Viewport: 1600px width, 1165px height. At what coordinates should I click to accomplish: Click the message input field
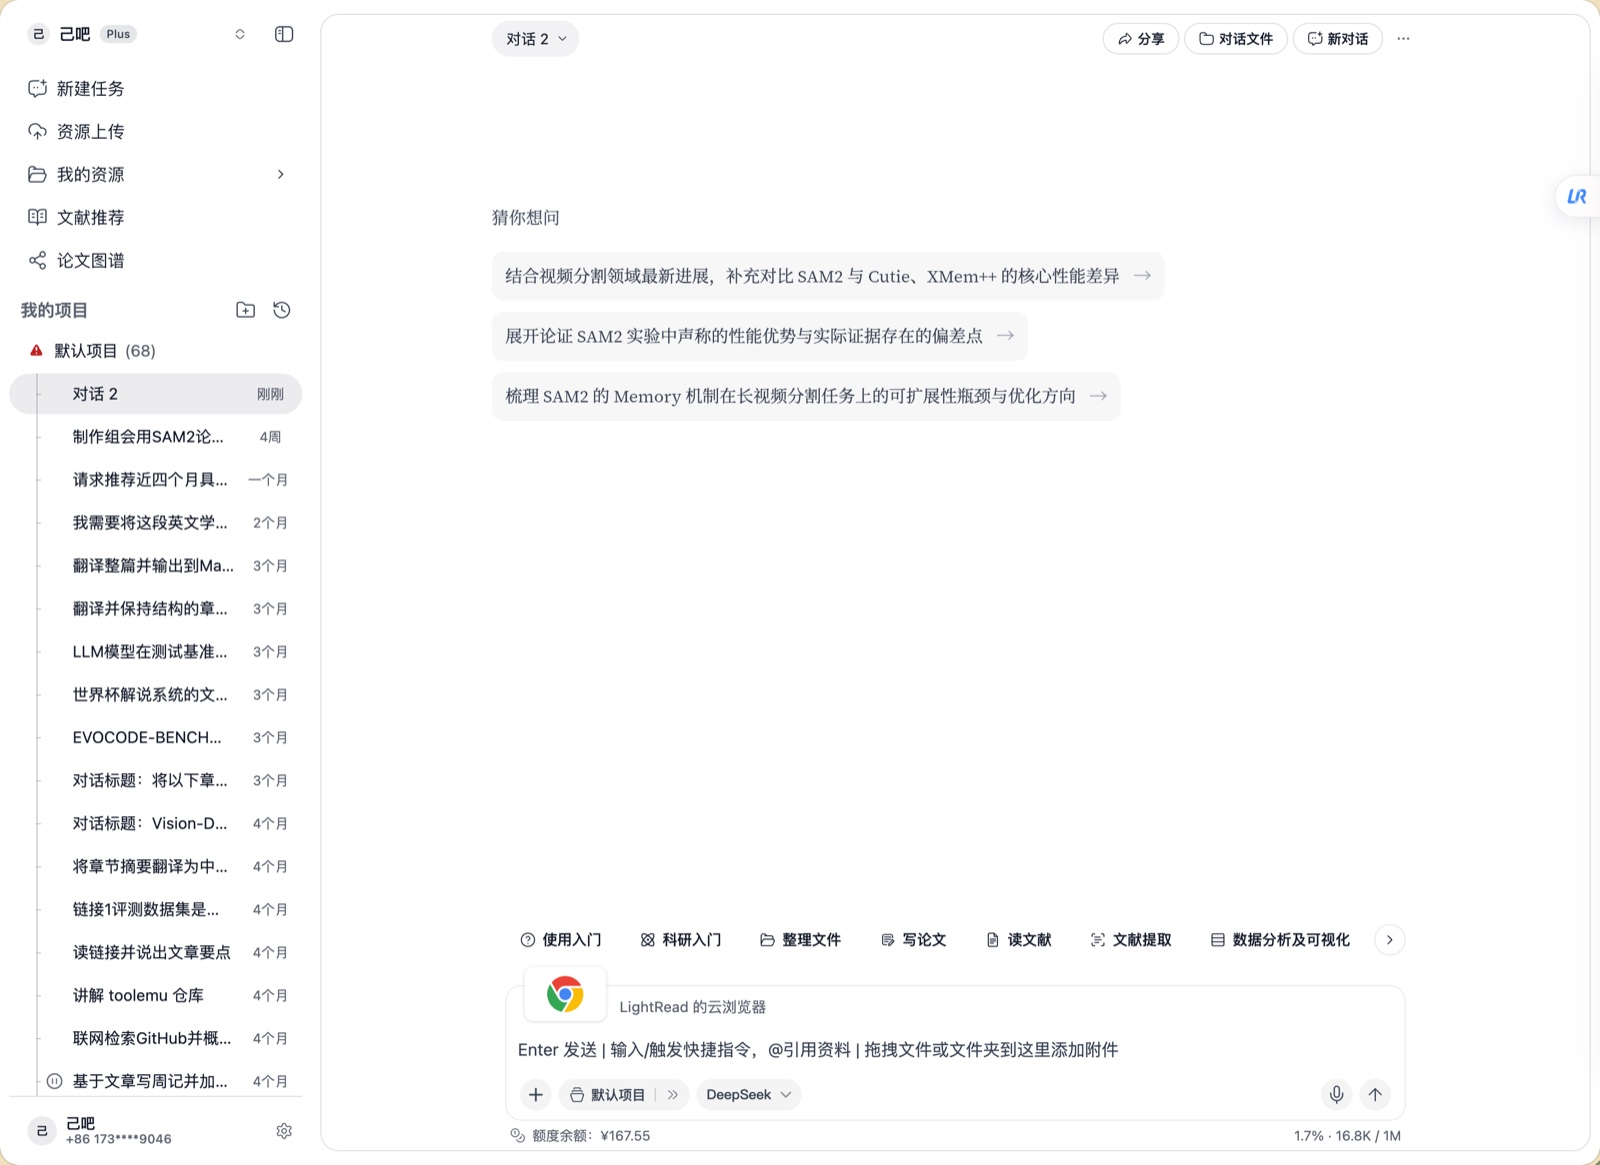pos(955,1050)
